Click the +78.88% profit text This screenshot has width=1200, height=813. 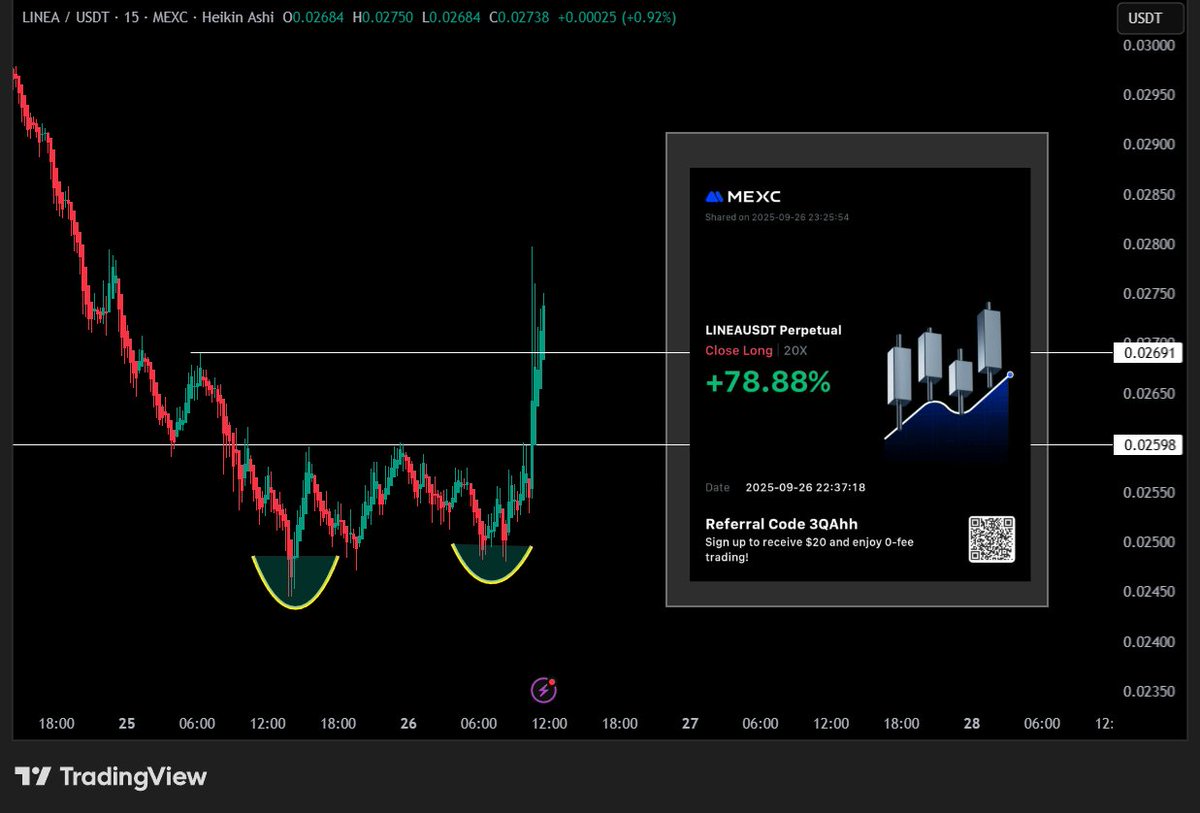click(768, 382)
